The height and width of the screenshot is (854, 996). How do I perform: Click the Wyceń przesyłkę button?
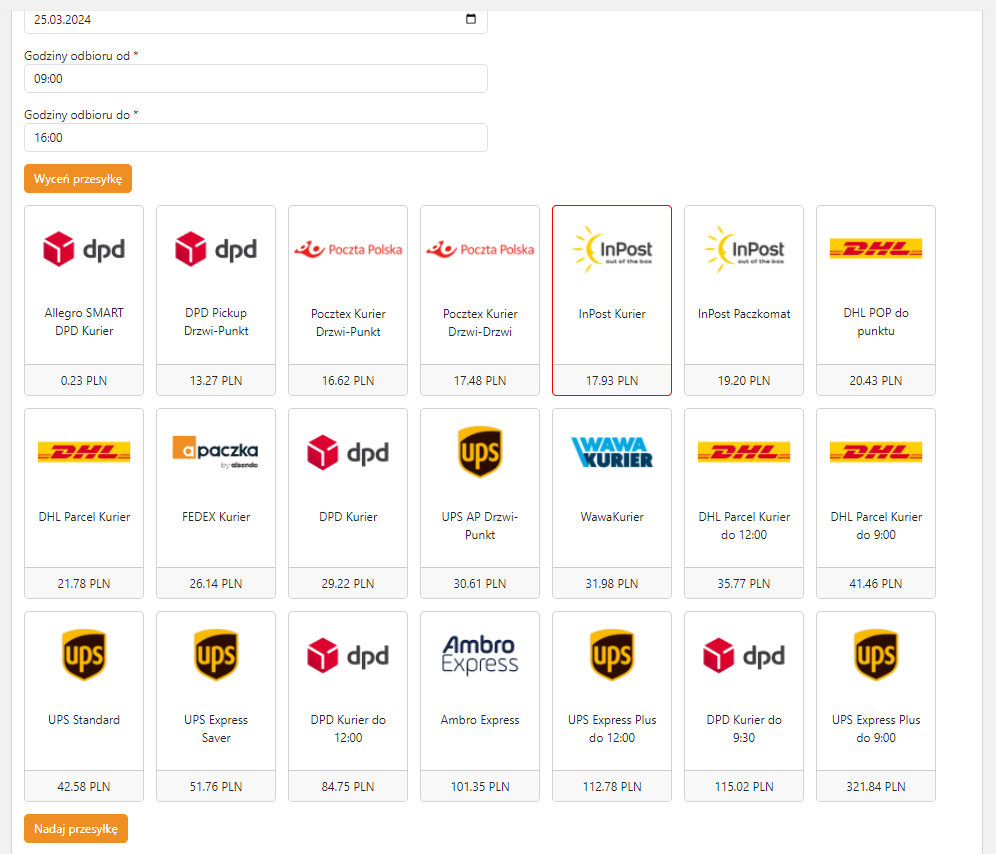(78, 179)
